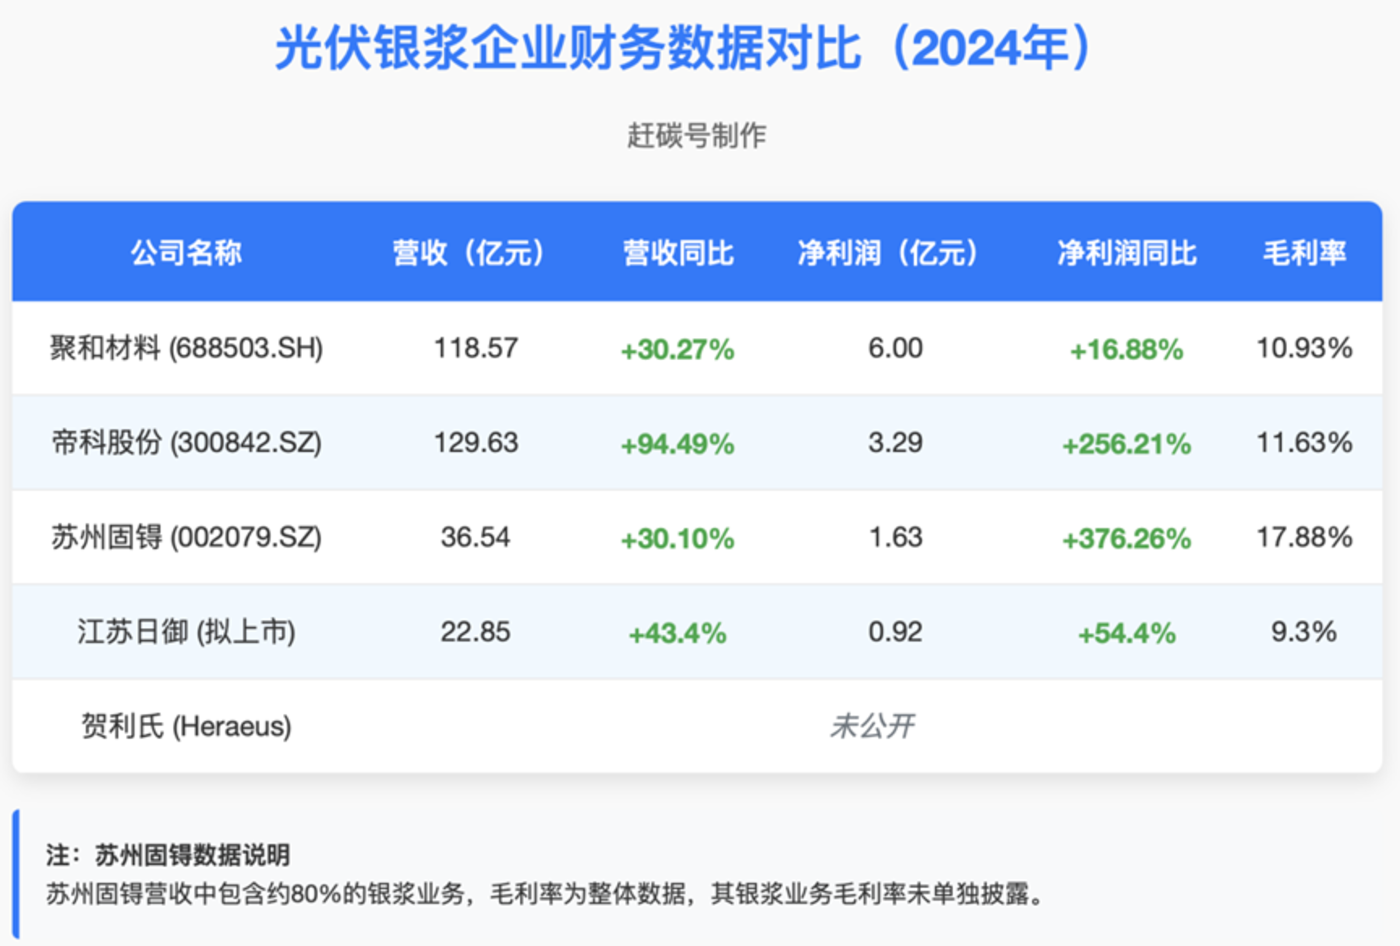Screen dimensions: 1400x946
Task: Click the 129.63 revenue figure
Action: point(475,442)
